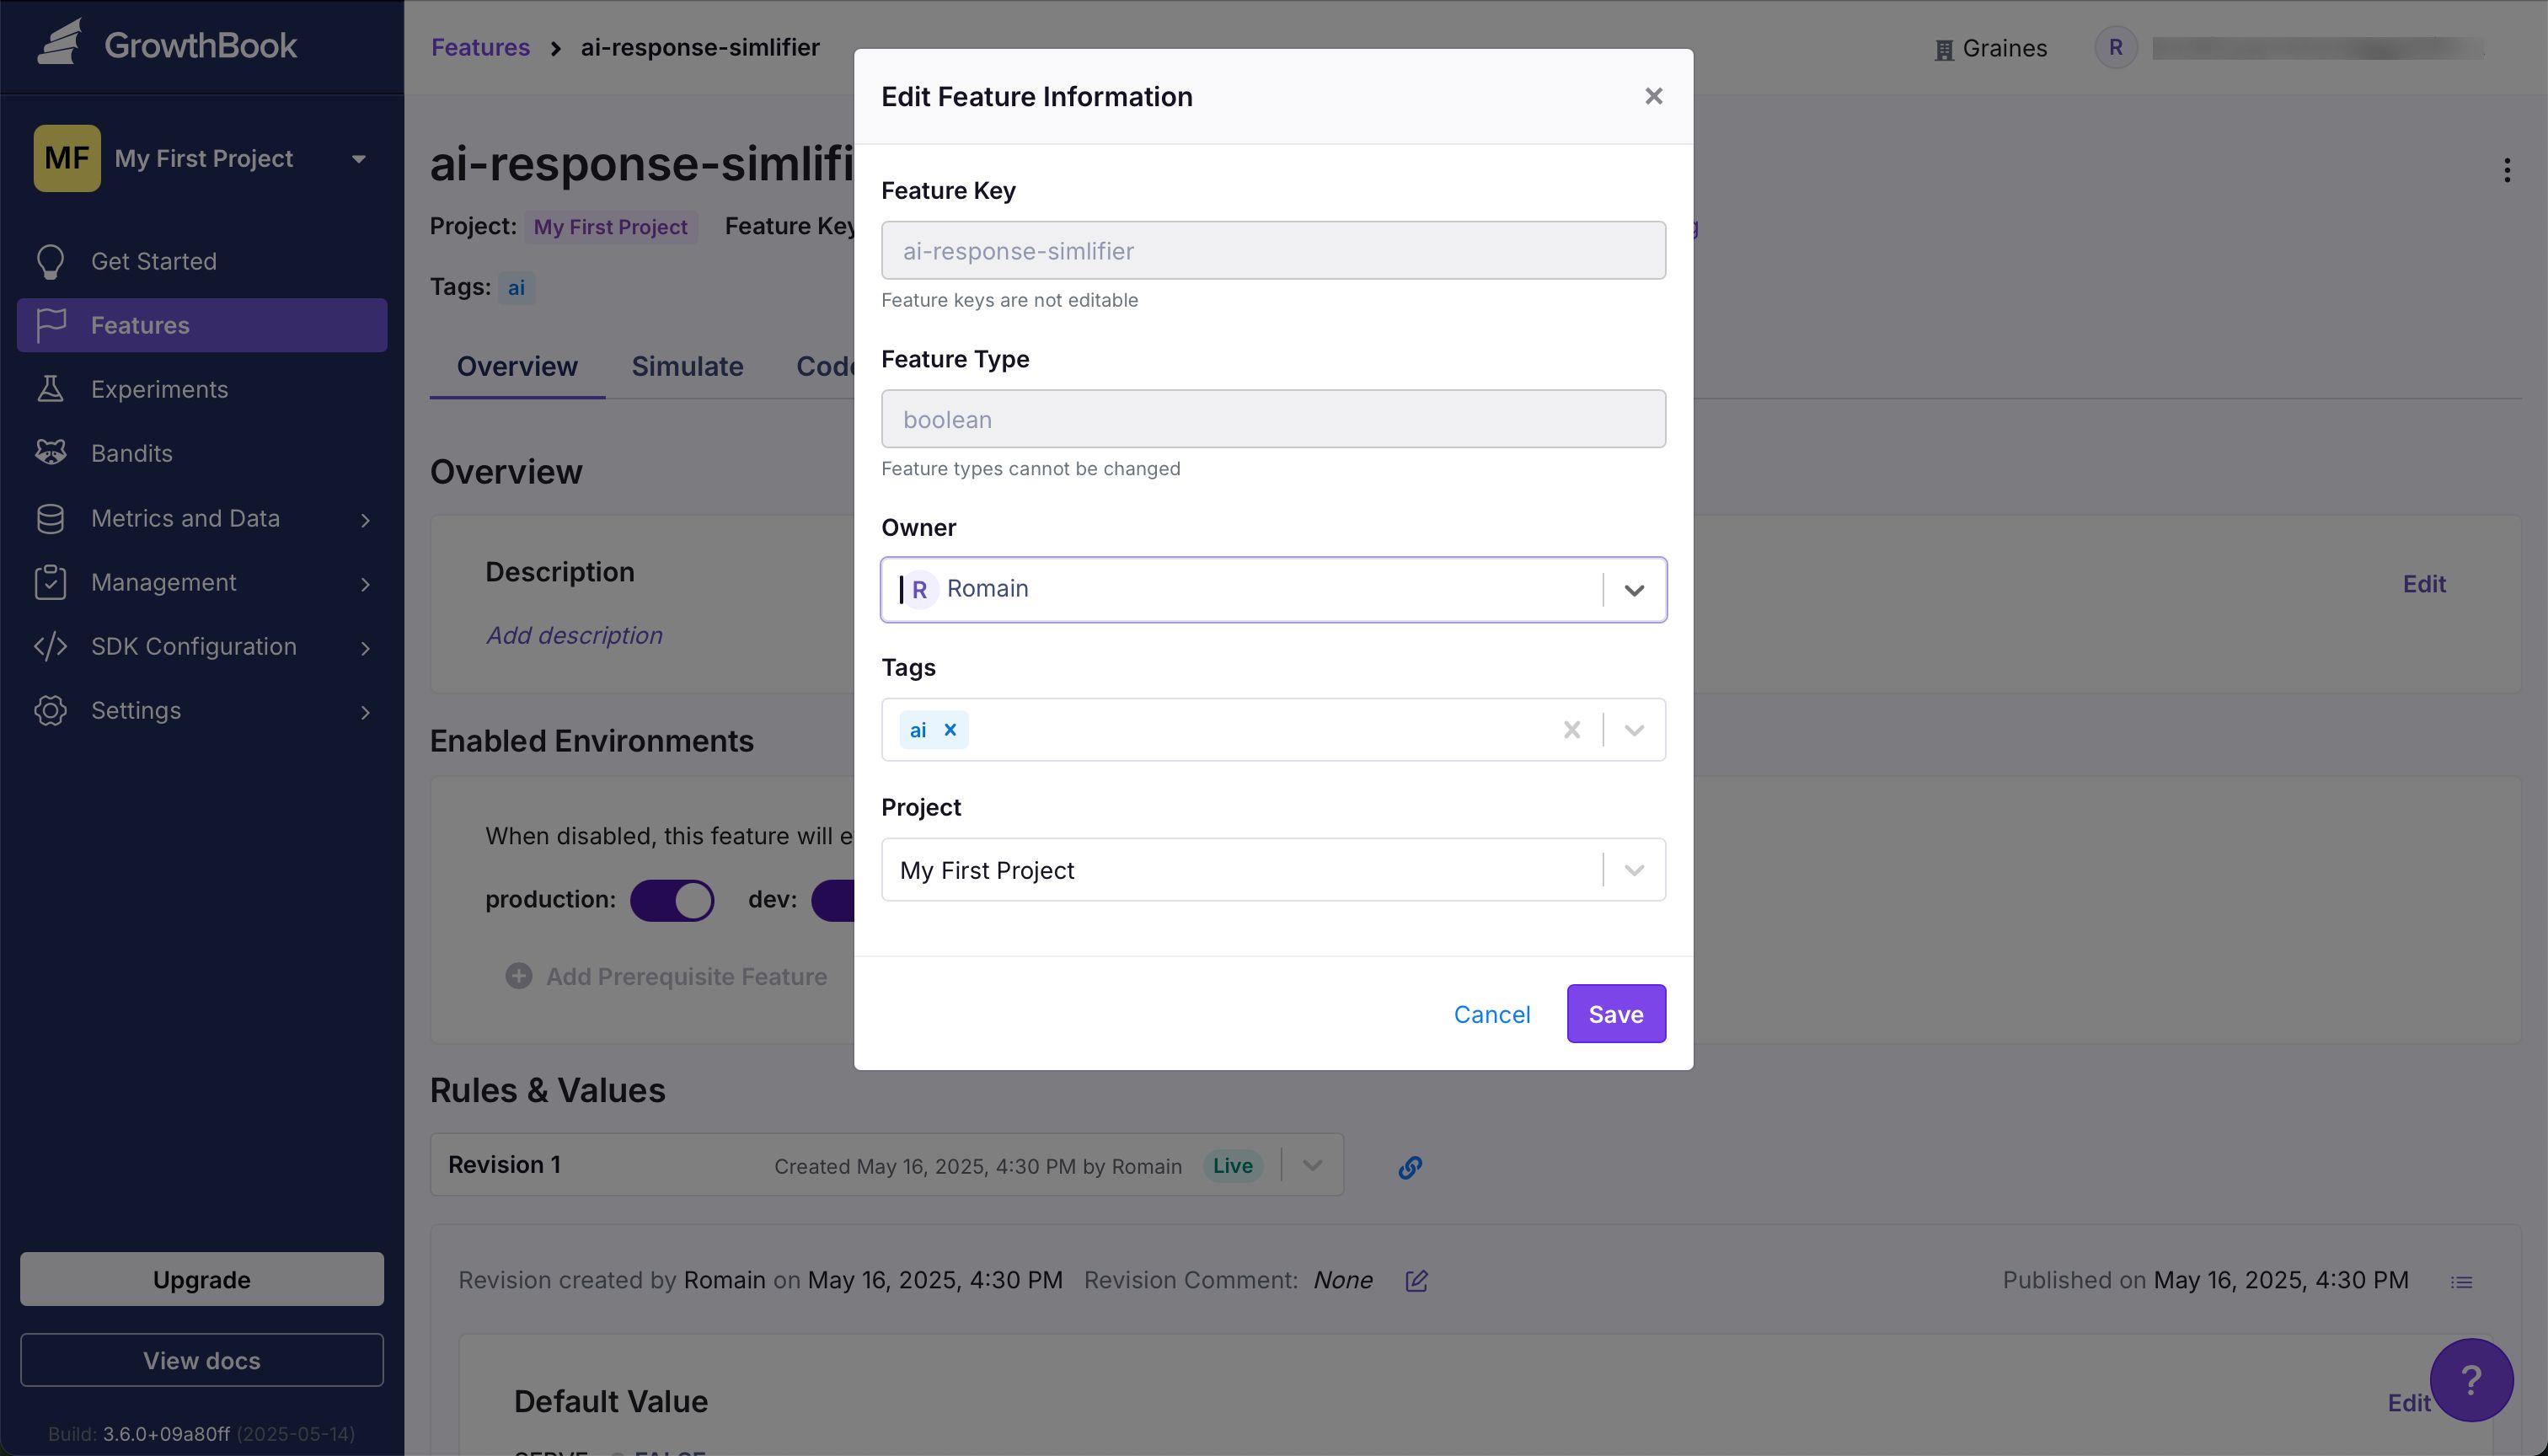
Task: Click the Graines organization building icon
Action: (x=1944, y=49)
